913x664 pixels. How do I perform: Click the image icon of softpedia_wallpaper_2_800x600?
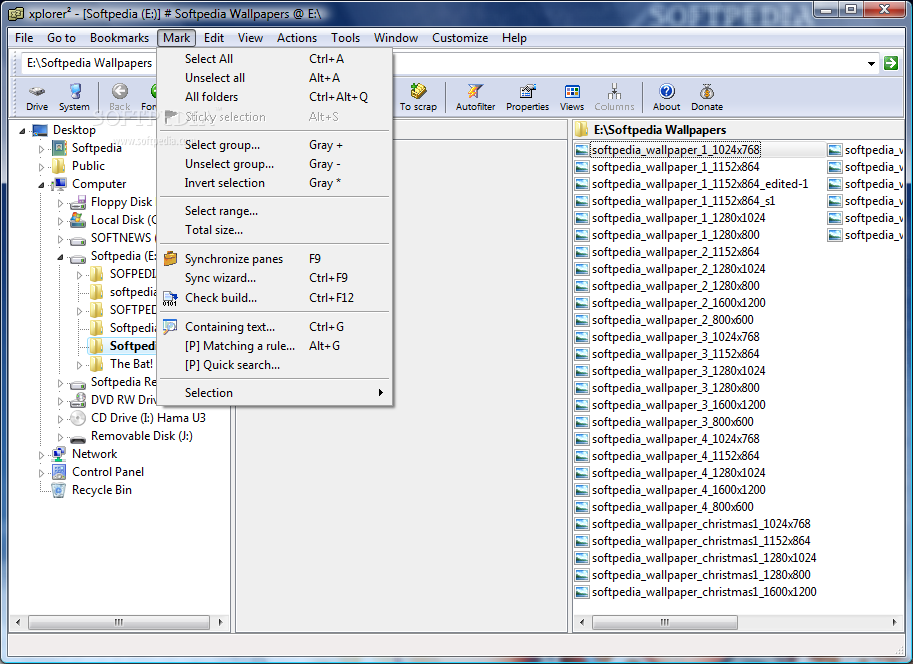pos(581,320)
